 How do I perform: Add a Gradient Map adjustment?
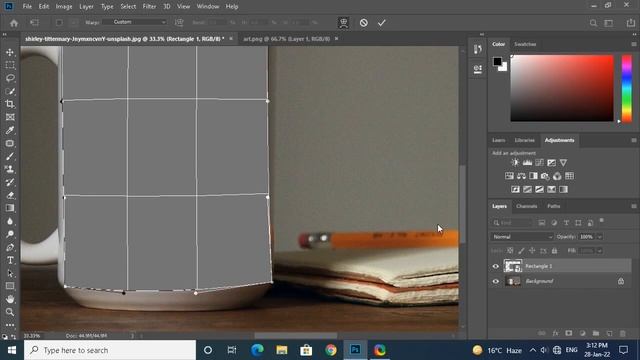(563, 189)
